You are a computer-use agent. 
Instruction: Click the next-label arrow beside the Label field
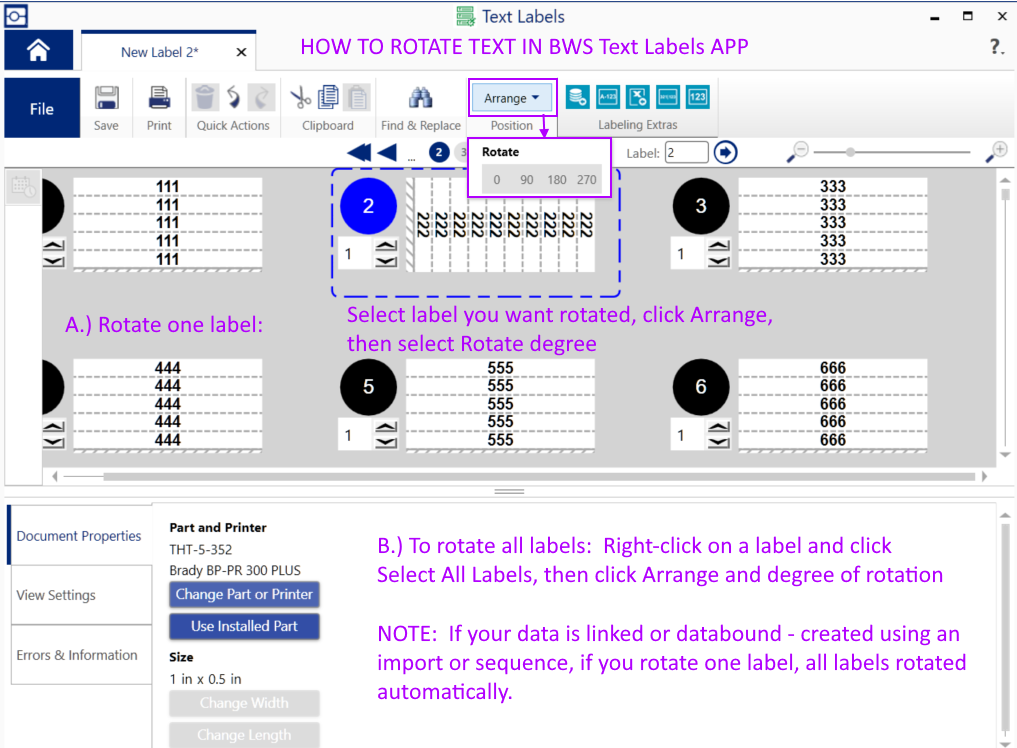(x=725, y=151)
